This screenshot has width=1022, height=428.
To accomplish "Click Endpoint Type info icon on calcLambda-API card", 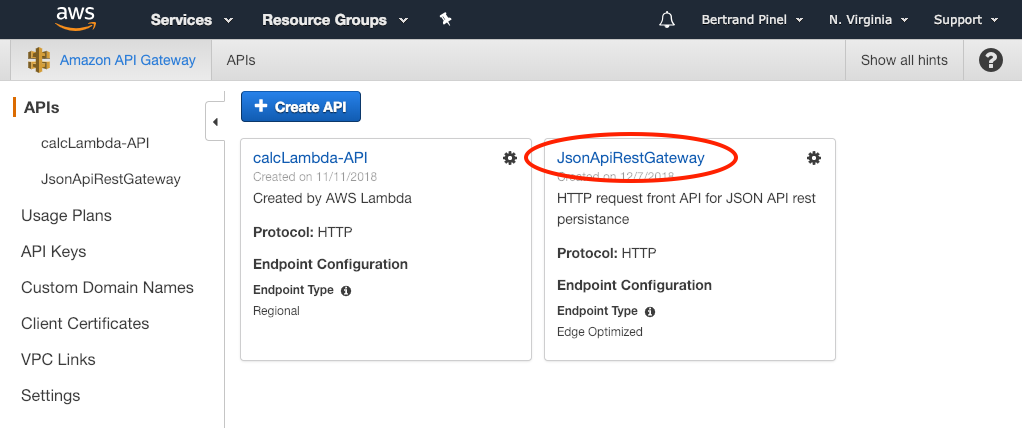I will click(346, 291).
